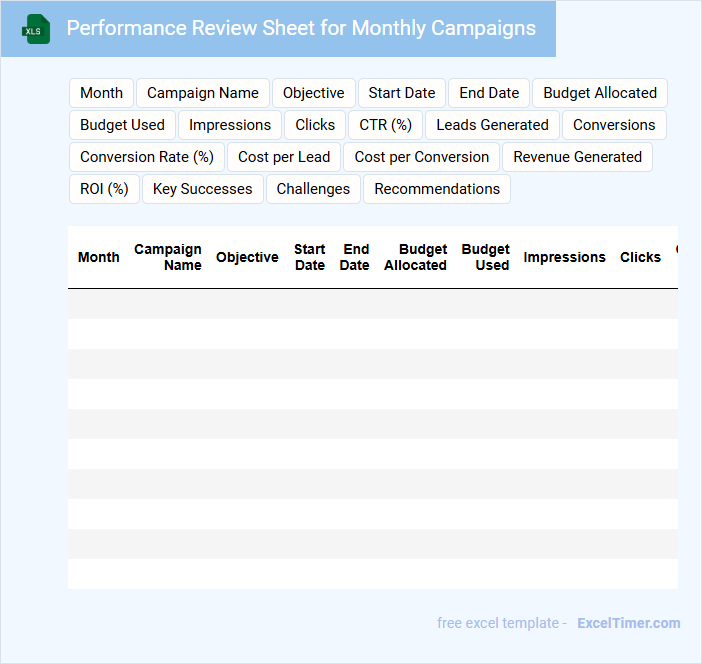This screenshot has height=664, width=702.
Task: Click the Performance Review Sheet title
Action: tap(301, 28)
